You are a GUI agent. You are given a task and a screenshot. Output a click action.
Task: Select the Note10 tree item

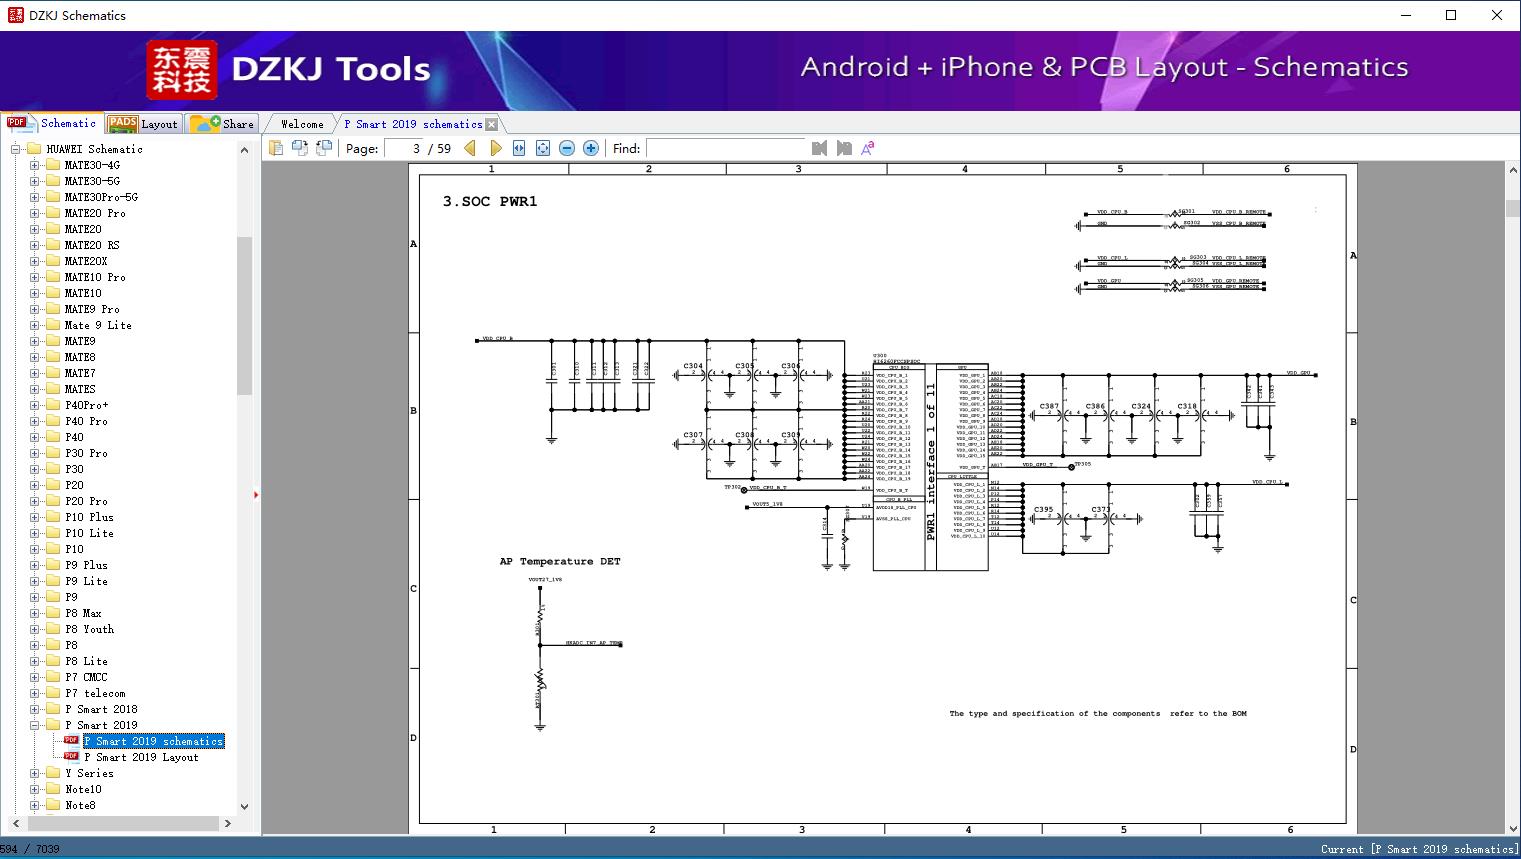tap(83, 789)
